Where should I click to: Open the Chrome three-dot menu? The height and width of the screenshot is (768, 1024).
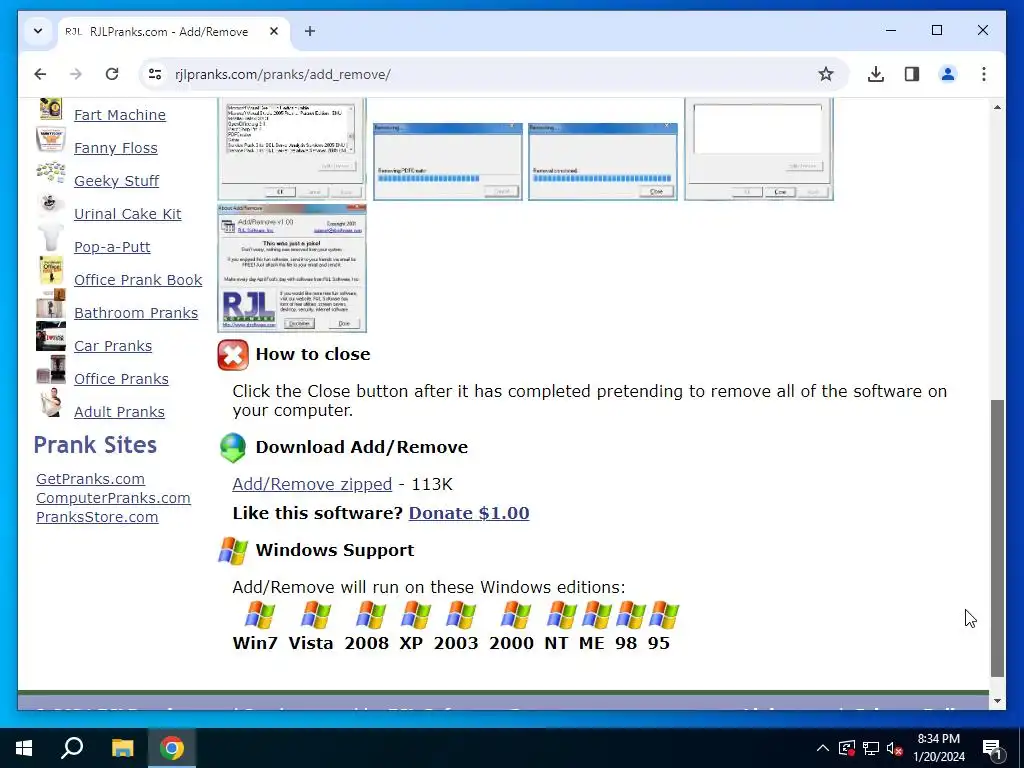pos(984,74)
